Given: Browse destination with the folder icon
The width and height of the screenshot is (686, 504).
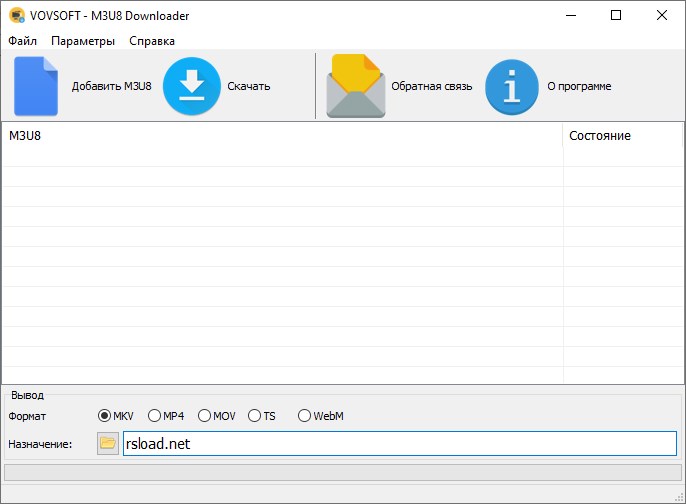Looking at the screenshot, I should coord(108,443).
